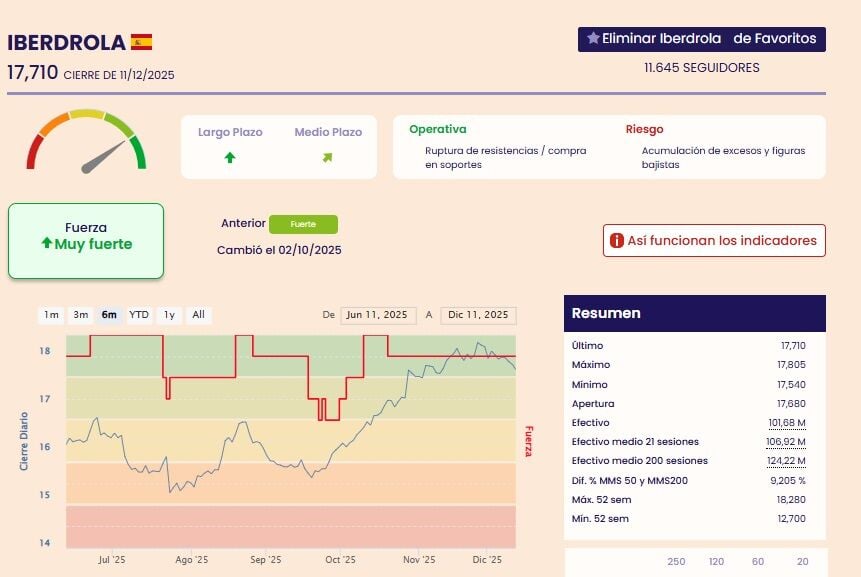The height and width of the screenshot is (577, 861).
Task: Click the Jul '25 label on chart axis
Action: pos(111,559)
